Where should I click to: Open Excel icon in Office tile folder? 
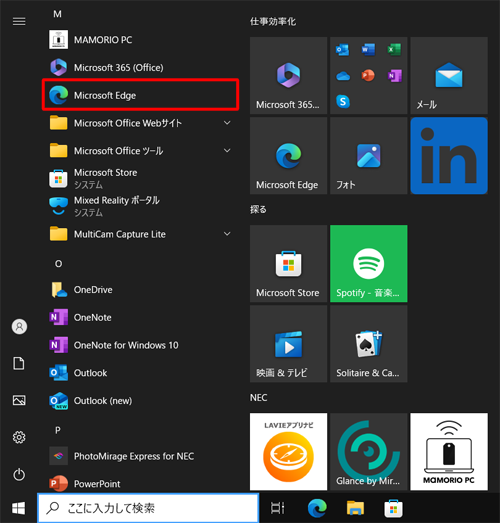[394, 50]
